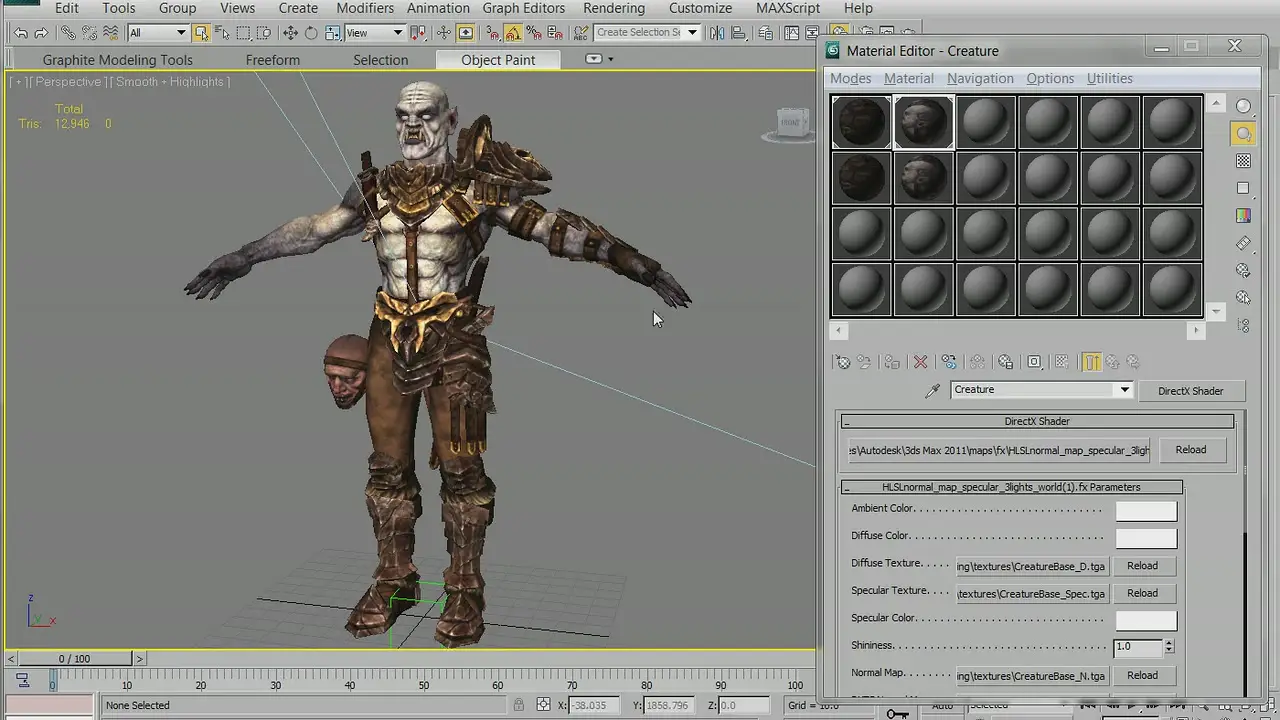This screenshot has height=720, width=1280.
Task: Open the Creature material name dropdown
Action: tap(1124, 390)
